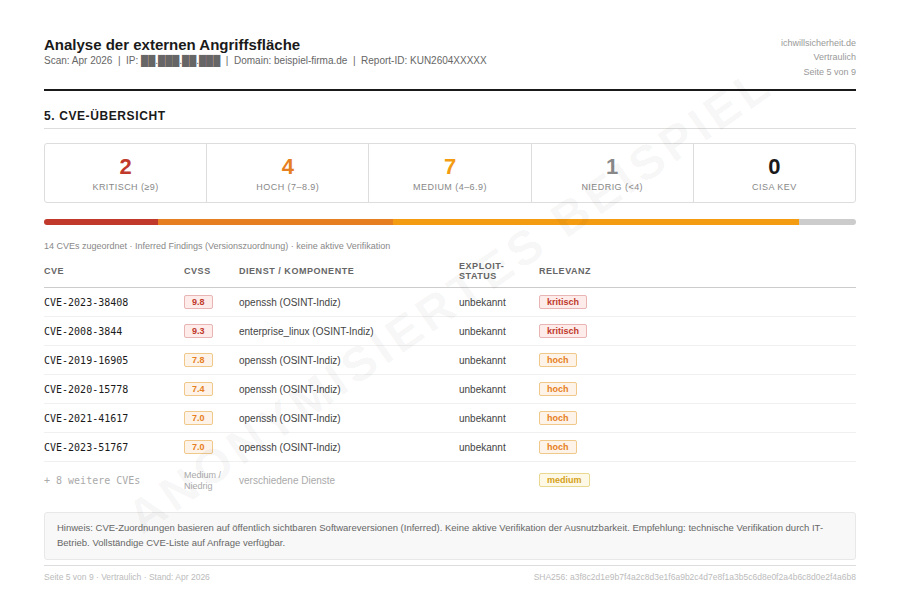Screen dimensions: 900x600
Task: Click hoch badge for CVE-2023-51767
Action: pos(557,447)
